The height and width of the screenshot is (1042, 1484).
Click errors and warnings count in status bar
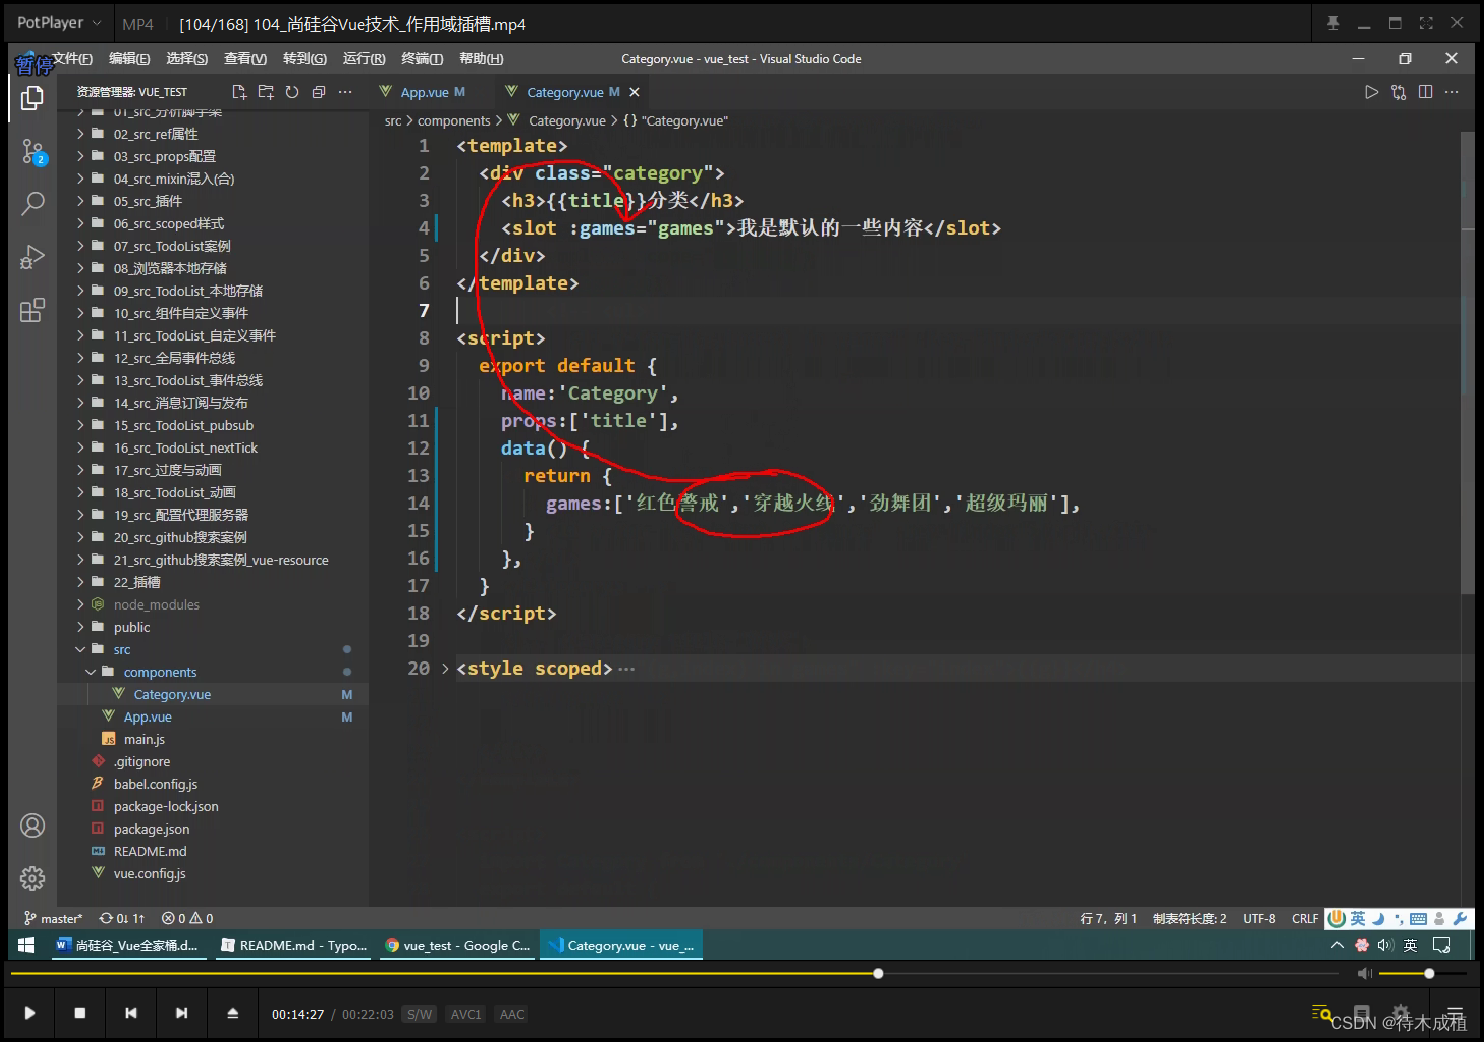187,918
